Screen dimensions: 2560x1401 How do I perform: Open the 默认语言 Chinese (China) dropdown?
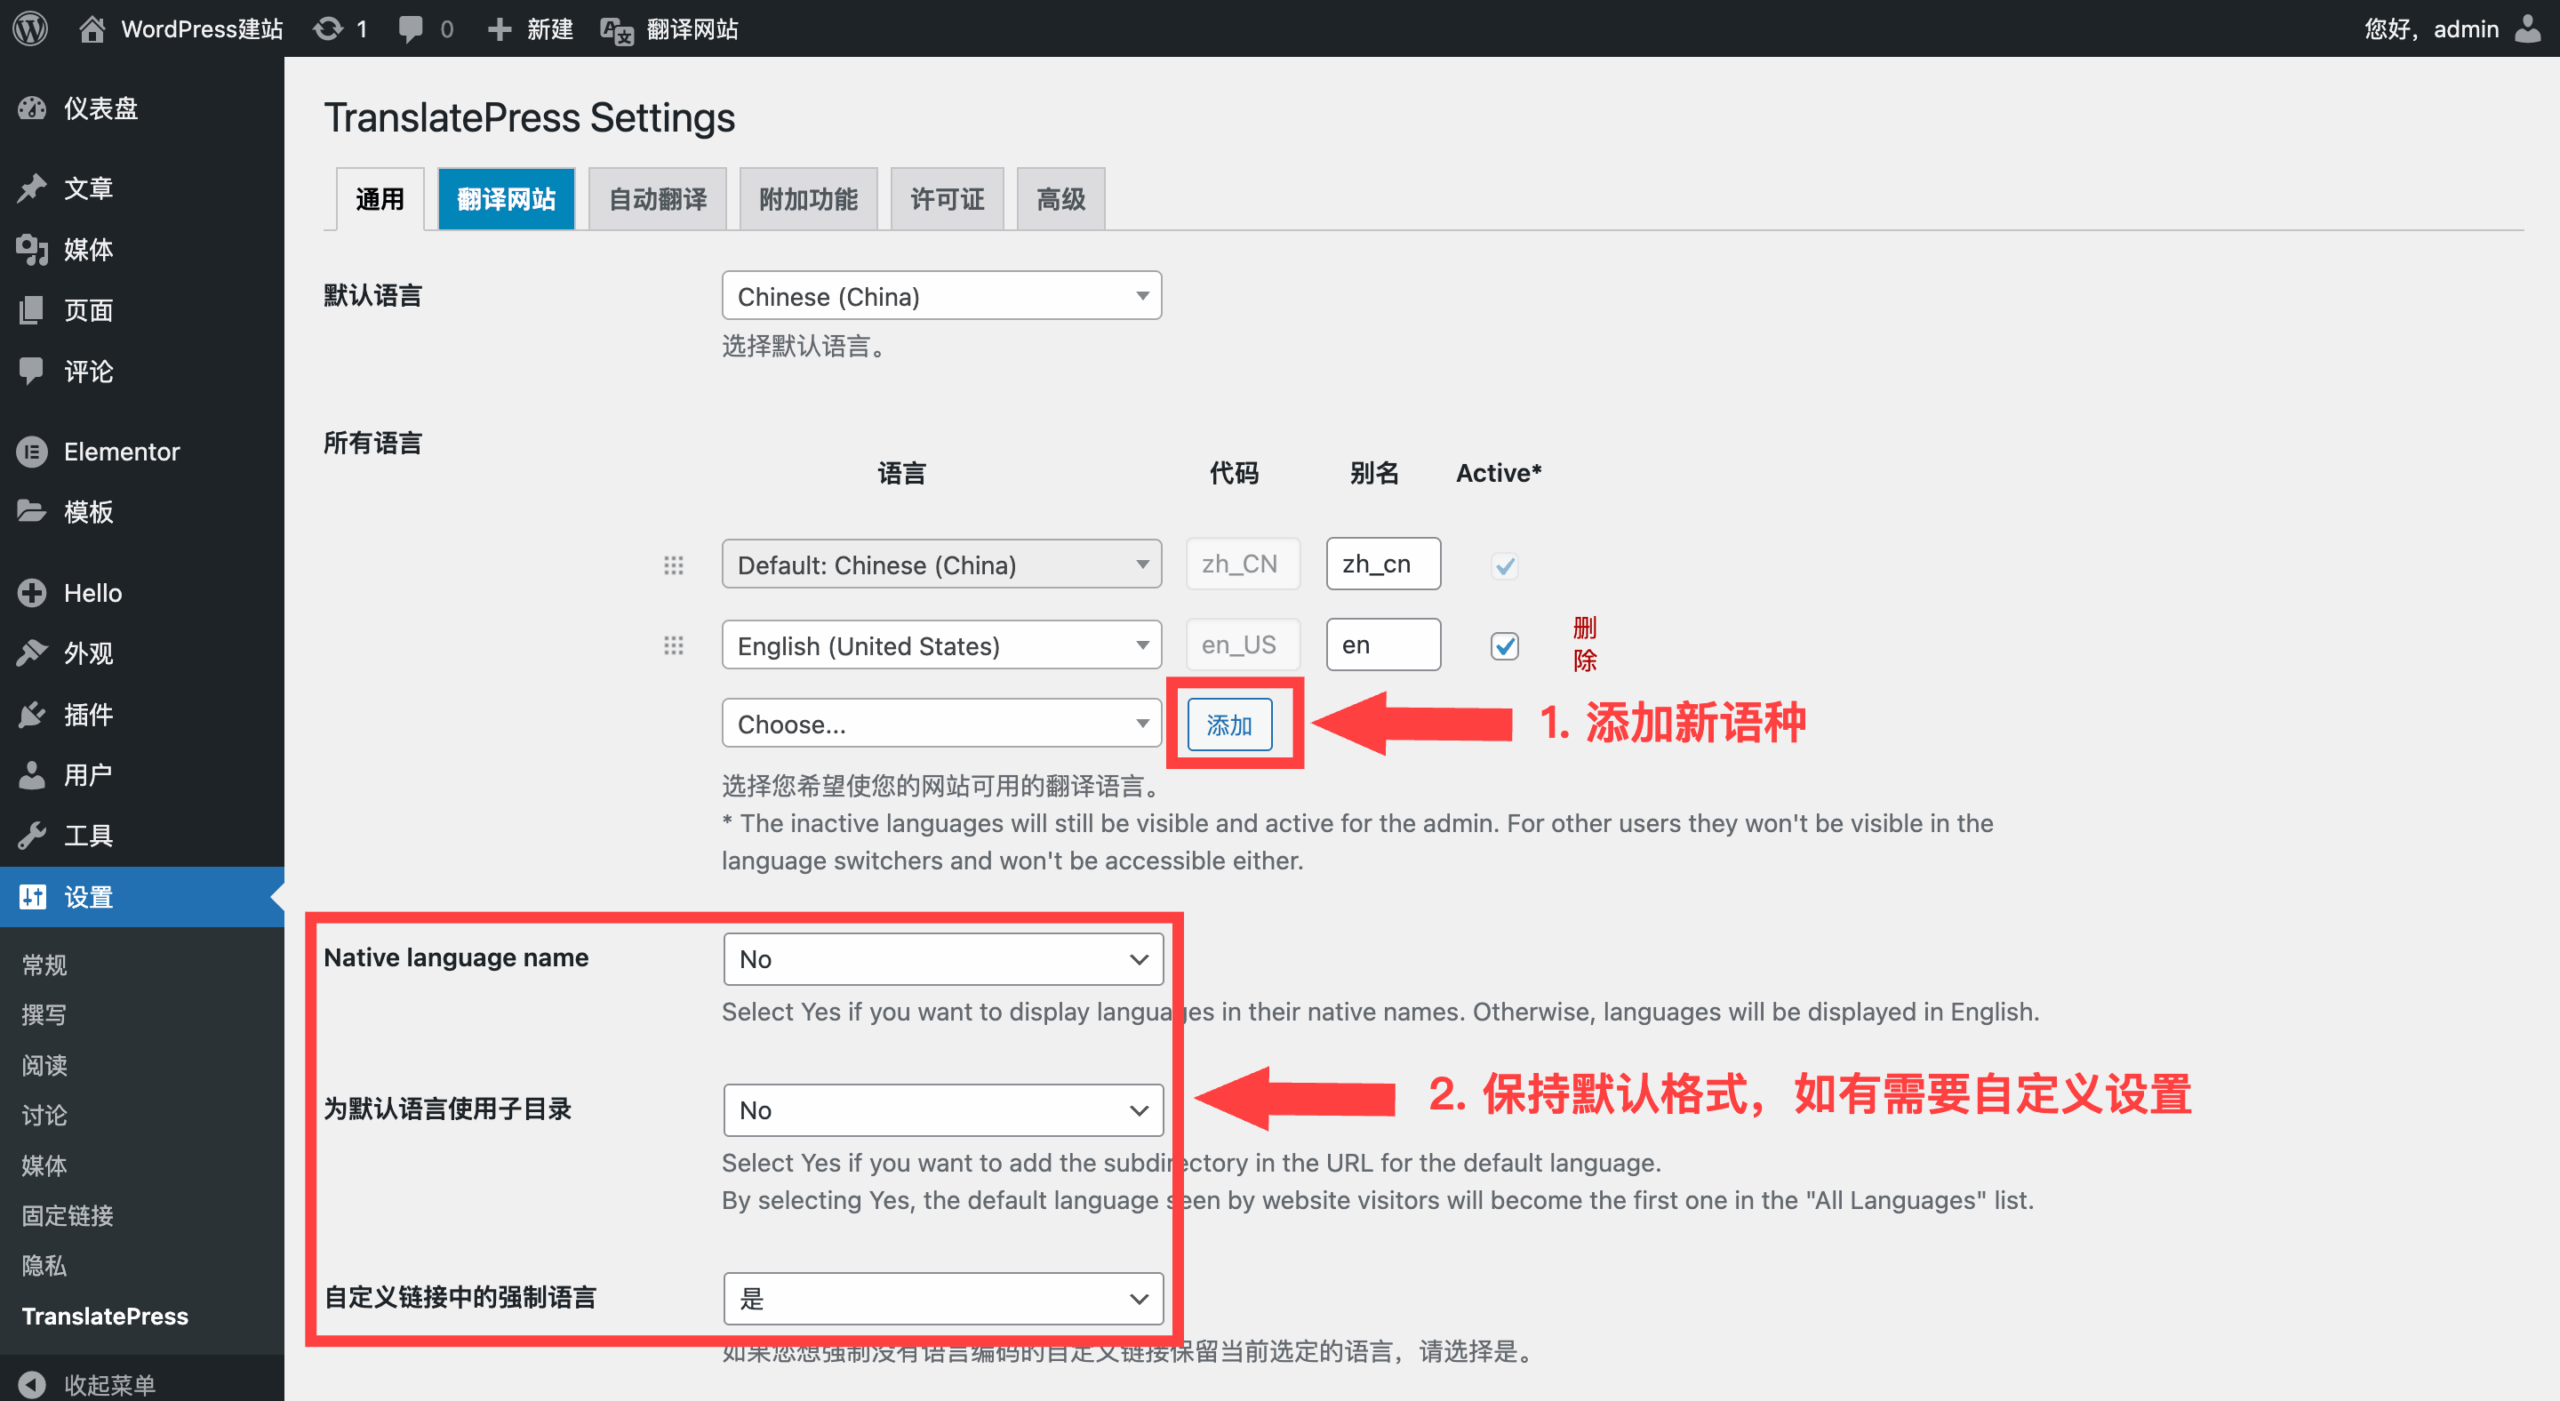point(941,296)
